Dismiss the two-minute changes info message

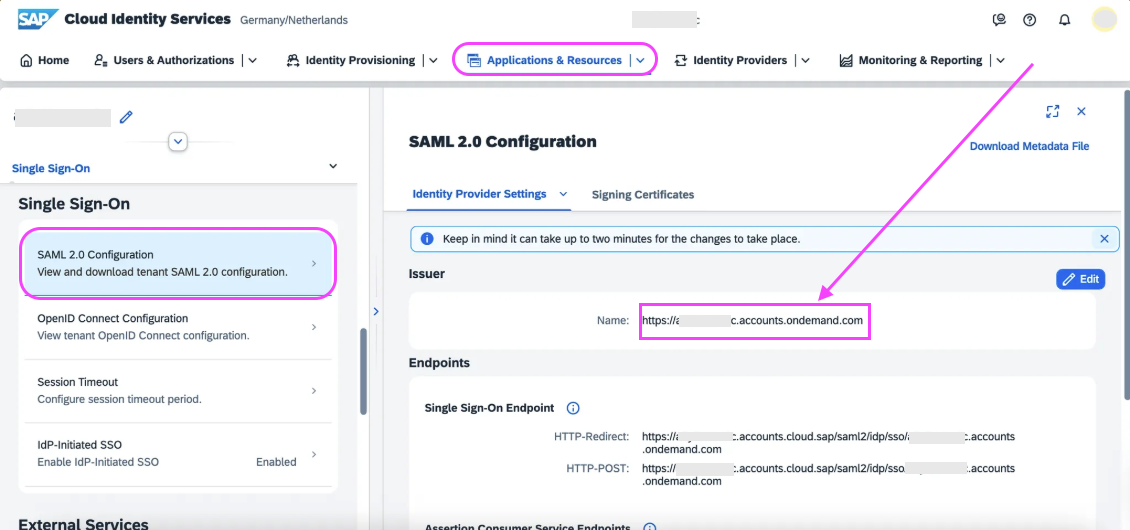(1104, 239)
